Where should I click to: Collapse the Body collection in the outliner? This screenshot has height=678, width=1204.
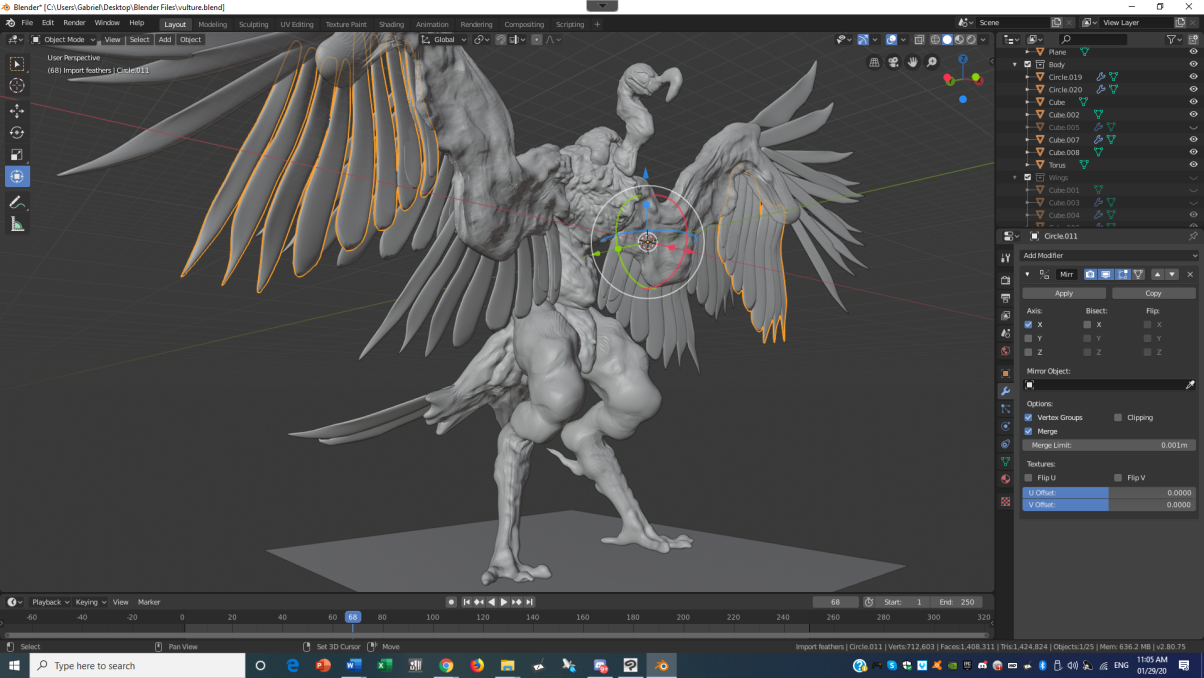(1015, 65)
